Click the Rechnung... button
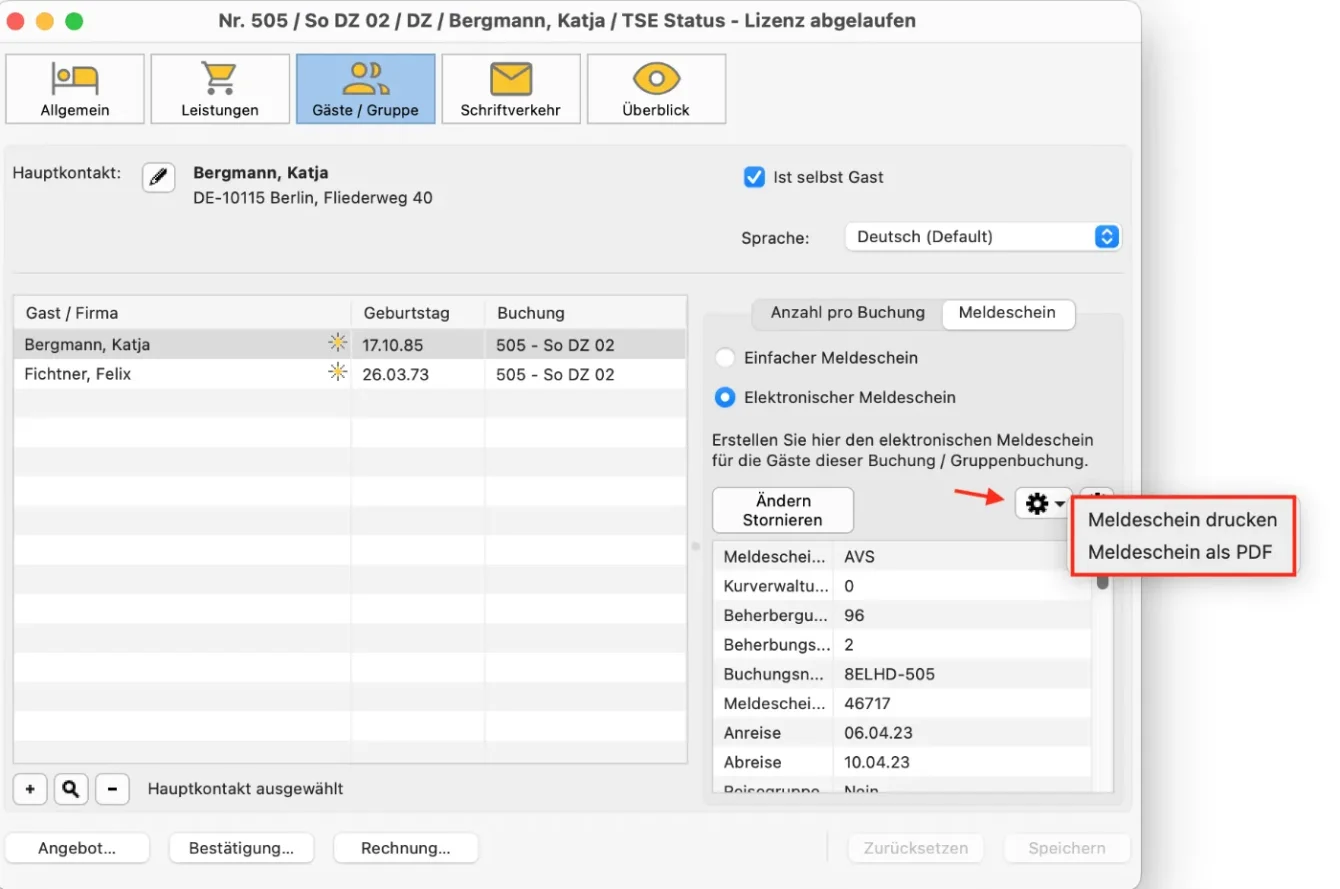Image resolution: width=1340 pixels, height=889 pixels. coord(405,848)
